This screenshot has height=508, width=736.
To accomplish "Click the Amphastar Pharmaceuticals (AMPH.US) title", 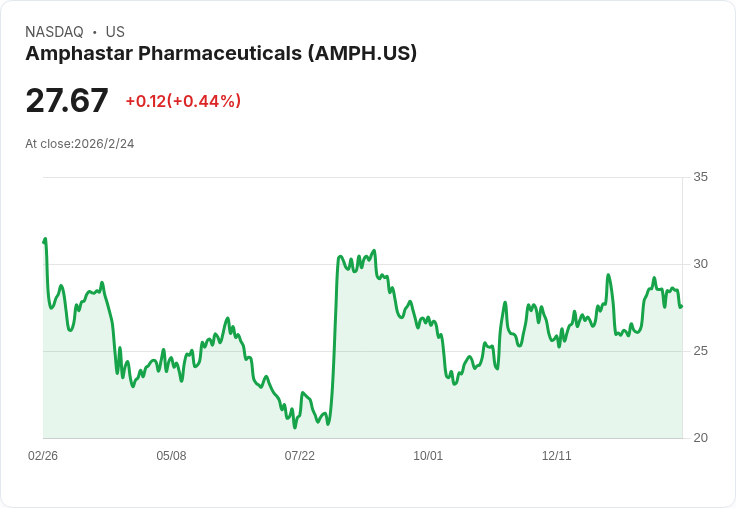I will point(221,54).
